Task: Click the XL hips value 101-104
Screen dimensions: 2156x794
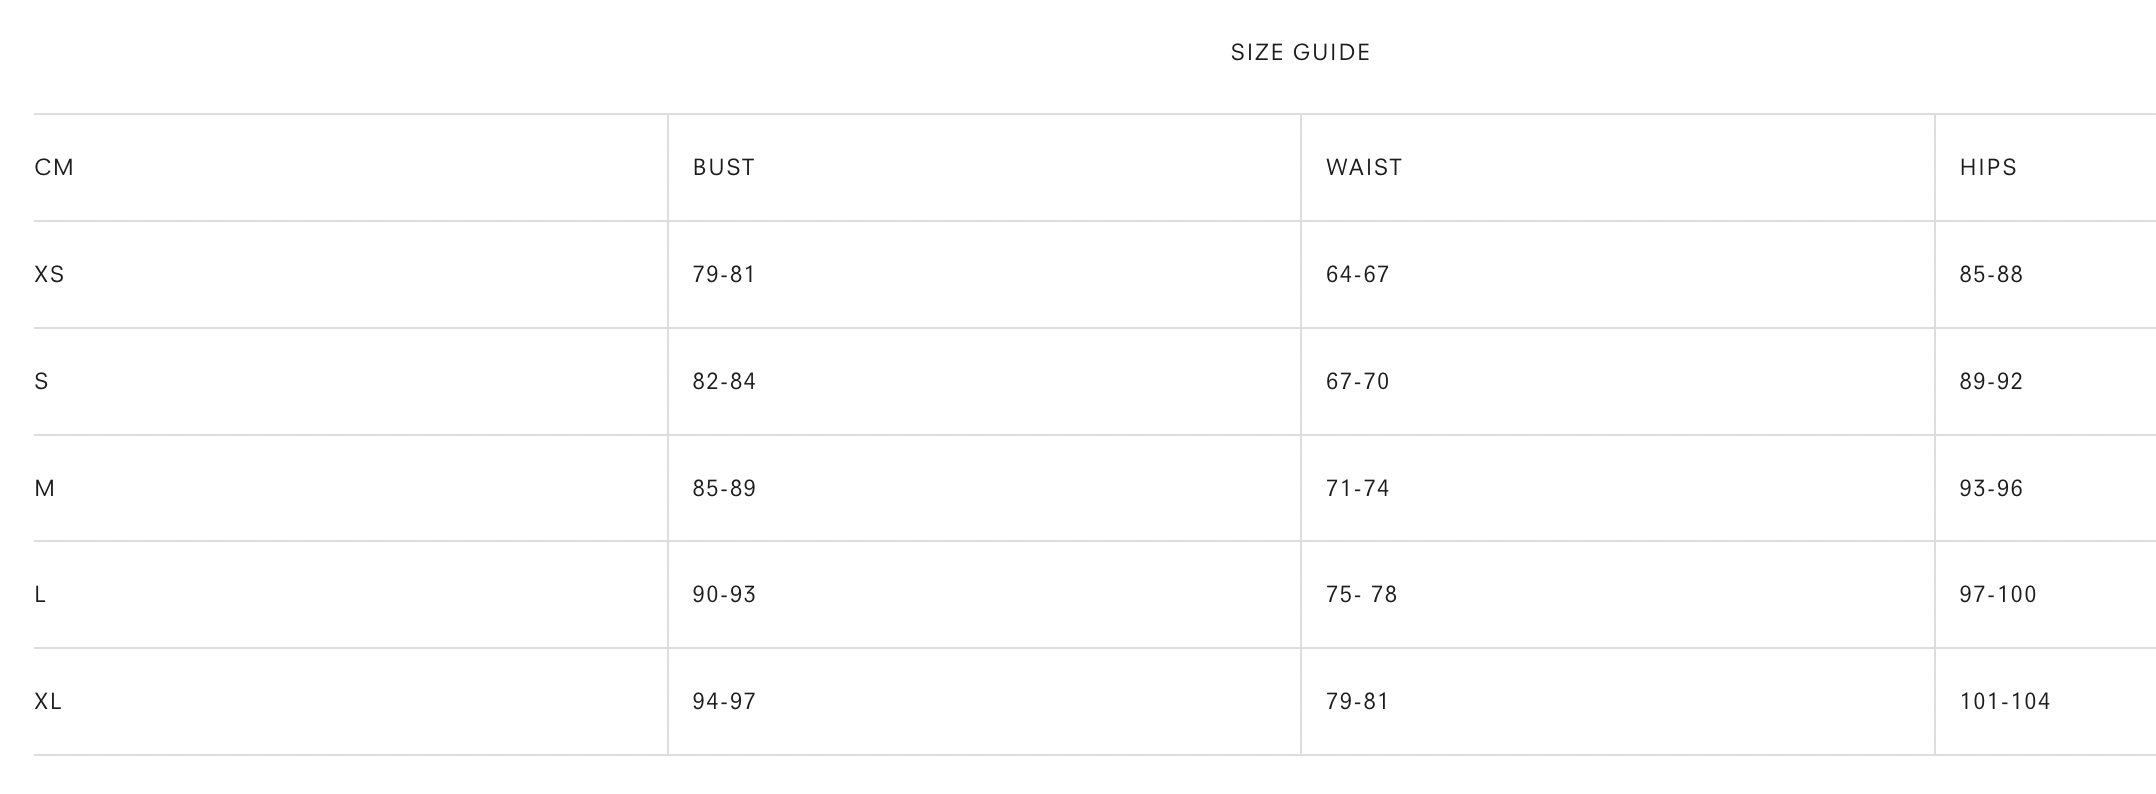Action: pyautogui.click(x=2005, y=702)
